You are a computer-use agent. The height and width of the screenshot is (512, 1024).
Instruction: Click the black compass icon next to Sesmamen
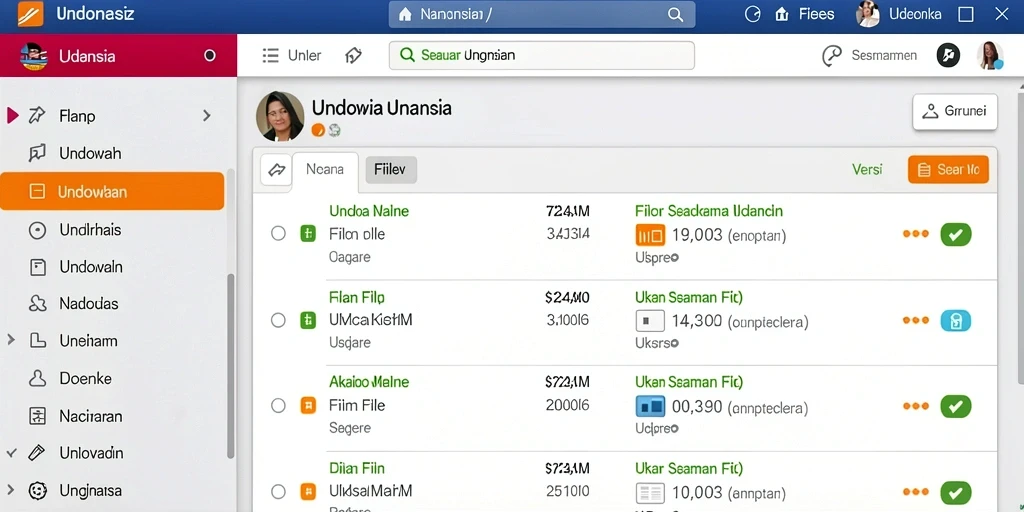tap(948, 56)
